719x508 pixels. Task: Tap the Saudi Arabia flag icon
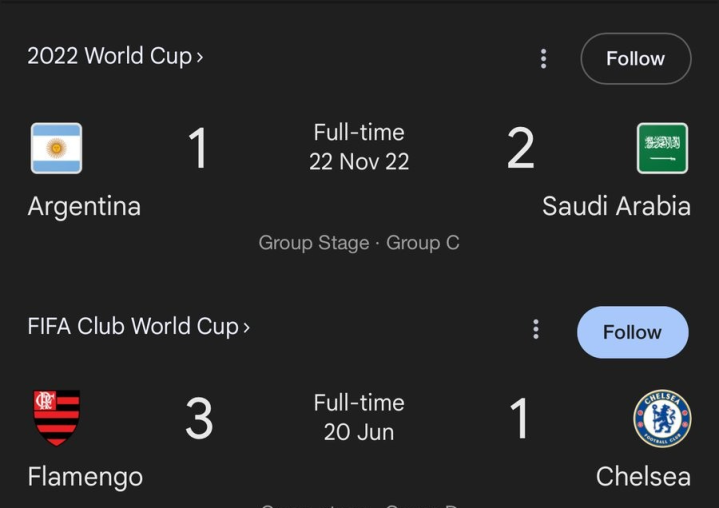click(x=662, y=148)
